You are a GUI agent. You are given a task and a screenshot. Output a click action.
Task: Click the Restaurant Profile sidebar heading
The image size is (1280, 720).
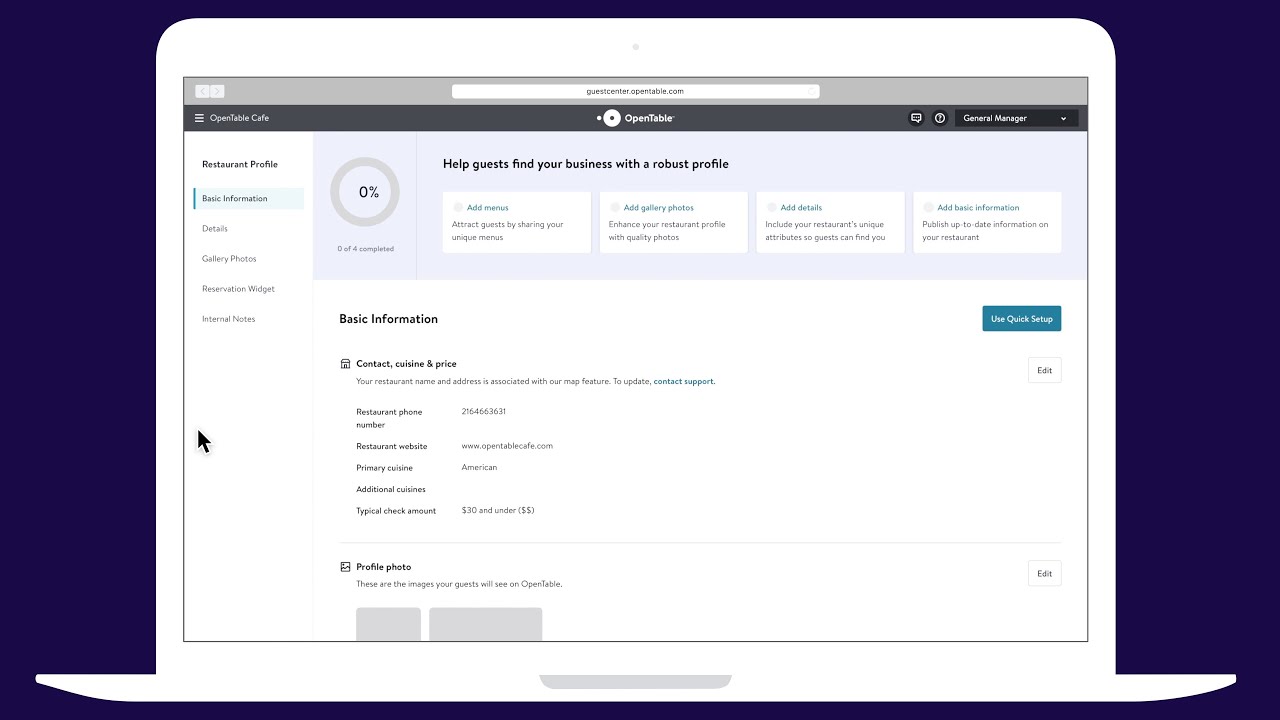tap(240, 164)
